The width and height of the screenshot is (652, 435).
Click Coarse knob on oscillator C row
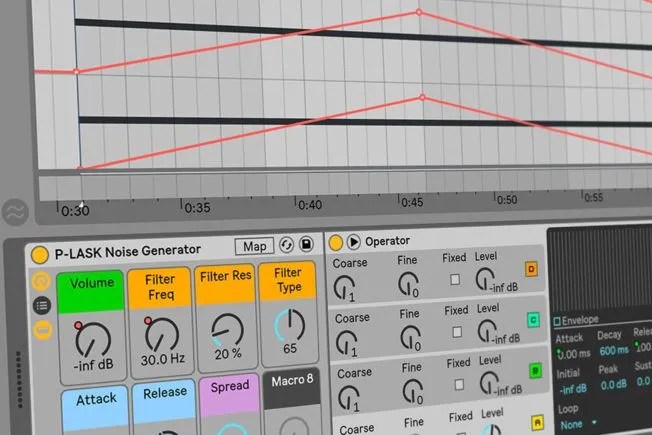[x=346, y=342]
